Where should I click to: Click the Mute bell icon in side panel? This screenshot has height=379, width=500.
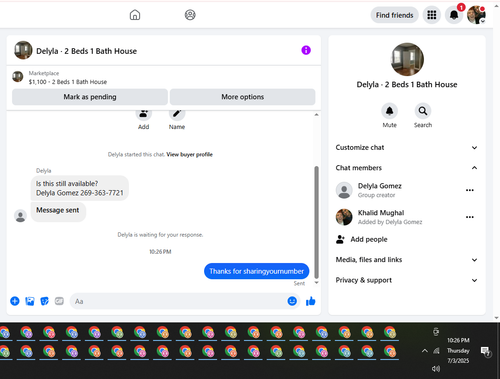tap(389, 111)
